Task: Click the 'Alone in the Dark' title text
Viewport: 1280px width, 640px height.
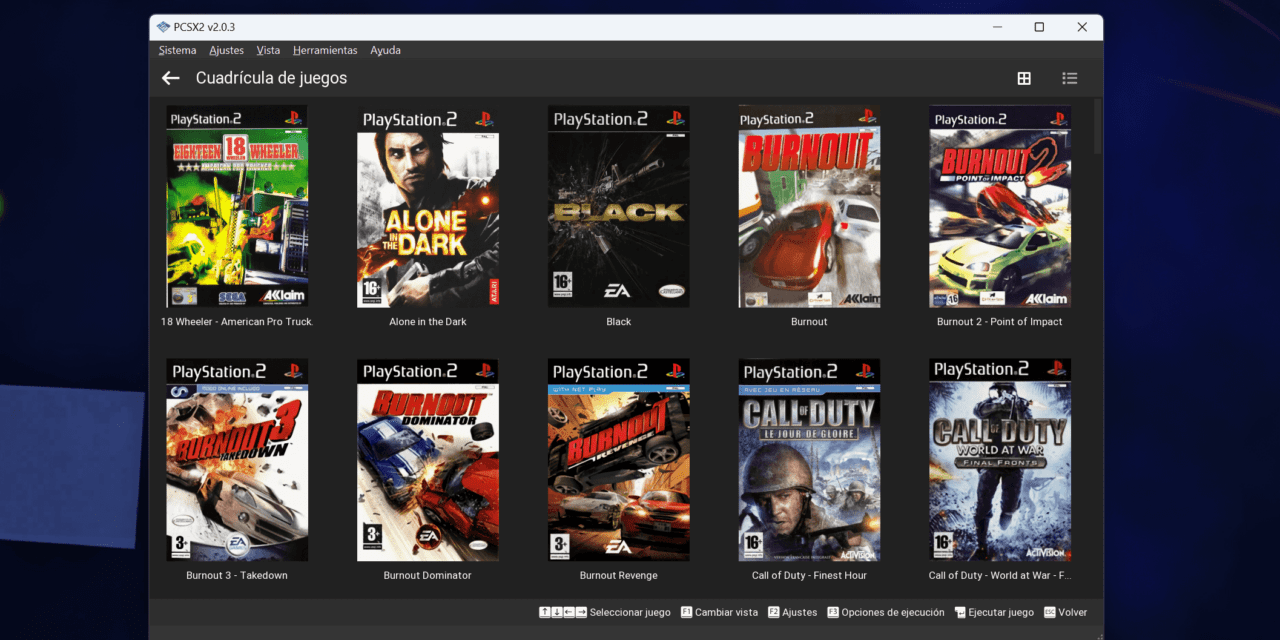Action: point(428,322)
